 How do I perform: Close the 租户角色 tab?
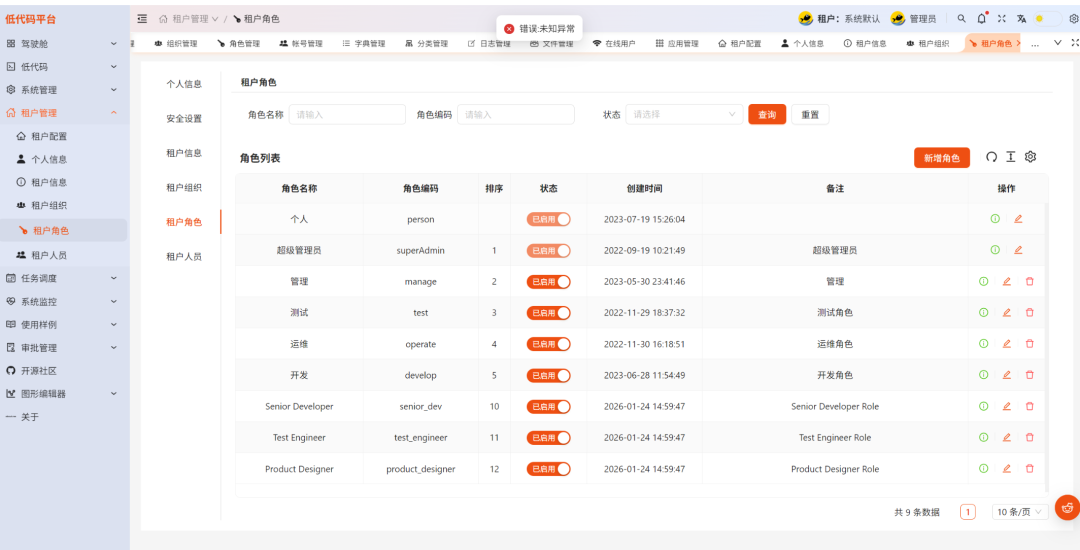pos(1018,43)
